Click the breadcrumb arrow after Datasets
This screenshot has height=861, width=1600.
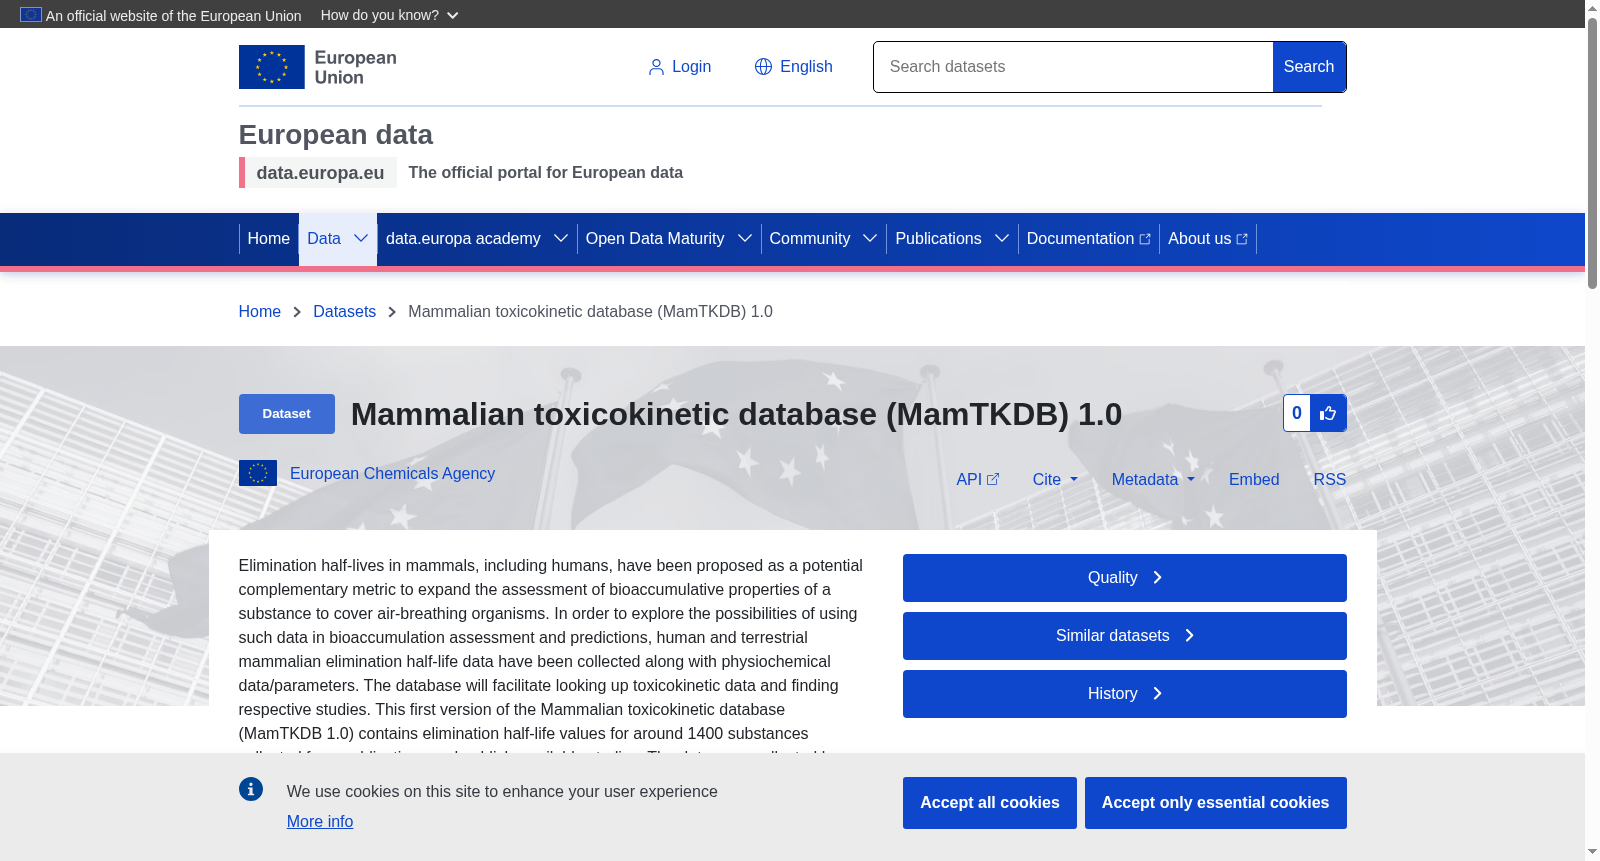click(392, 312)
